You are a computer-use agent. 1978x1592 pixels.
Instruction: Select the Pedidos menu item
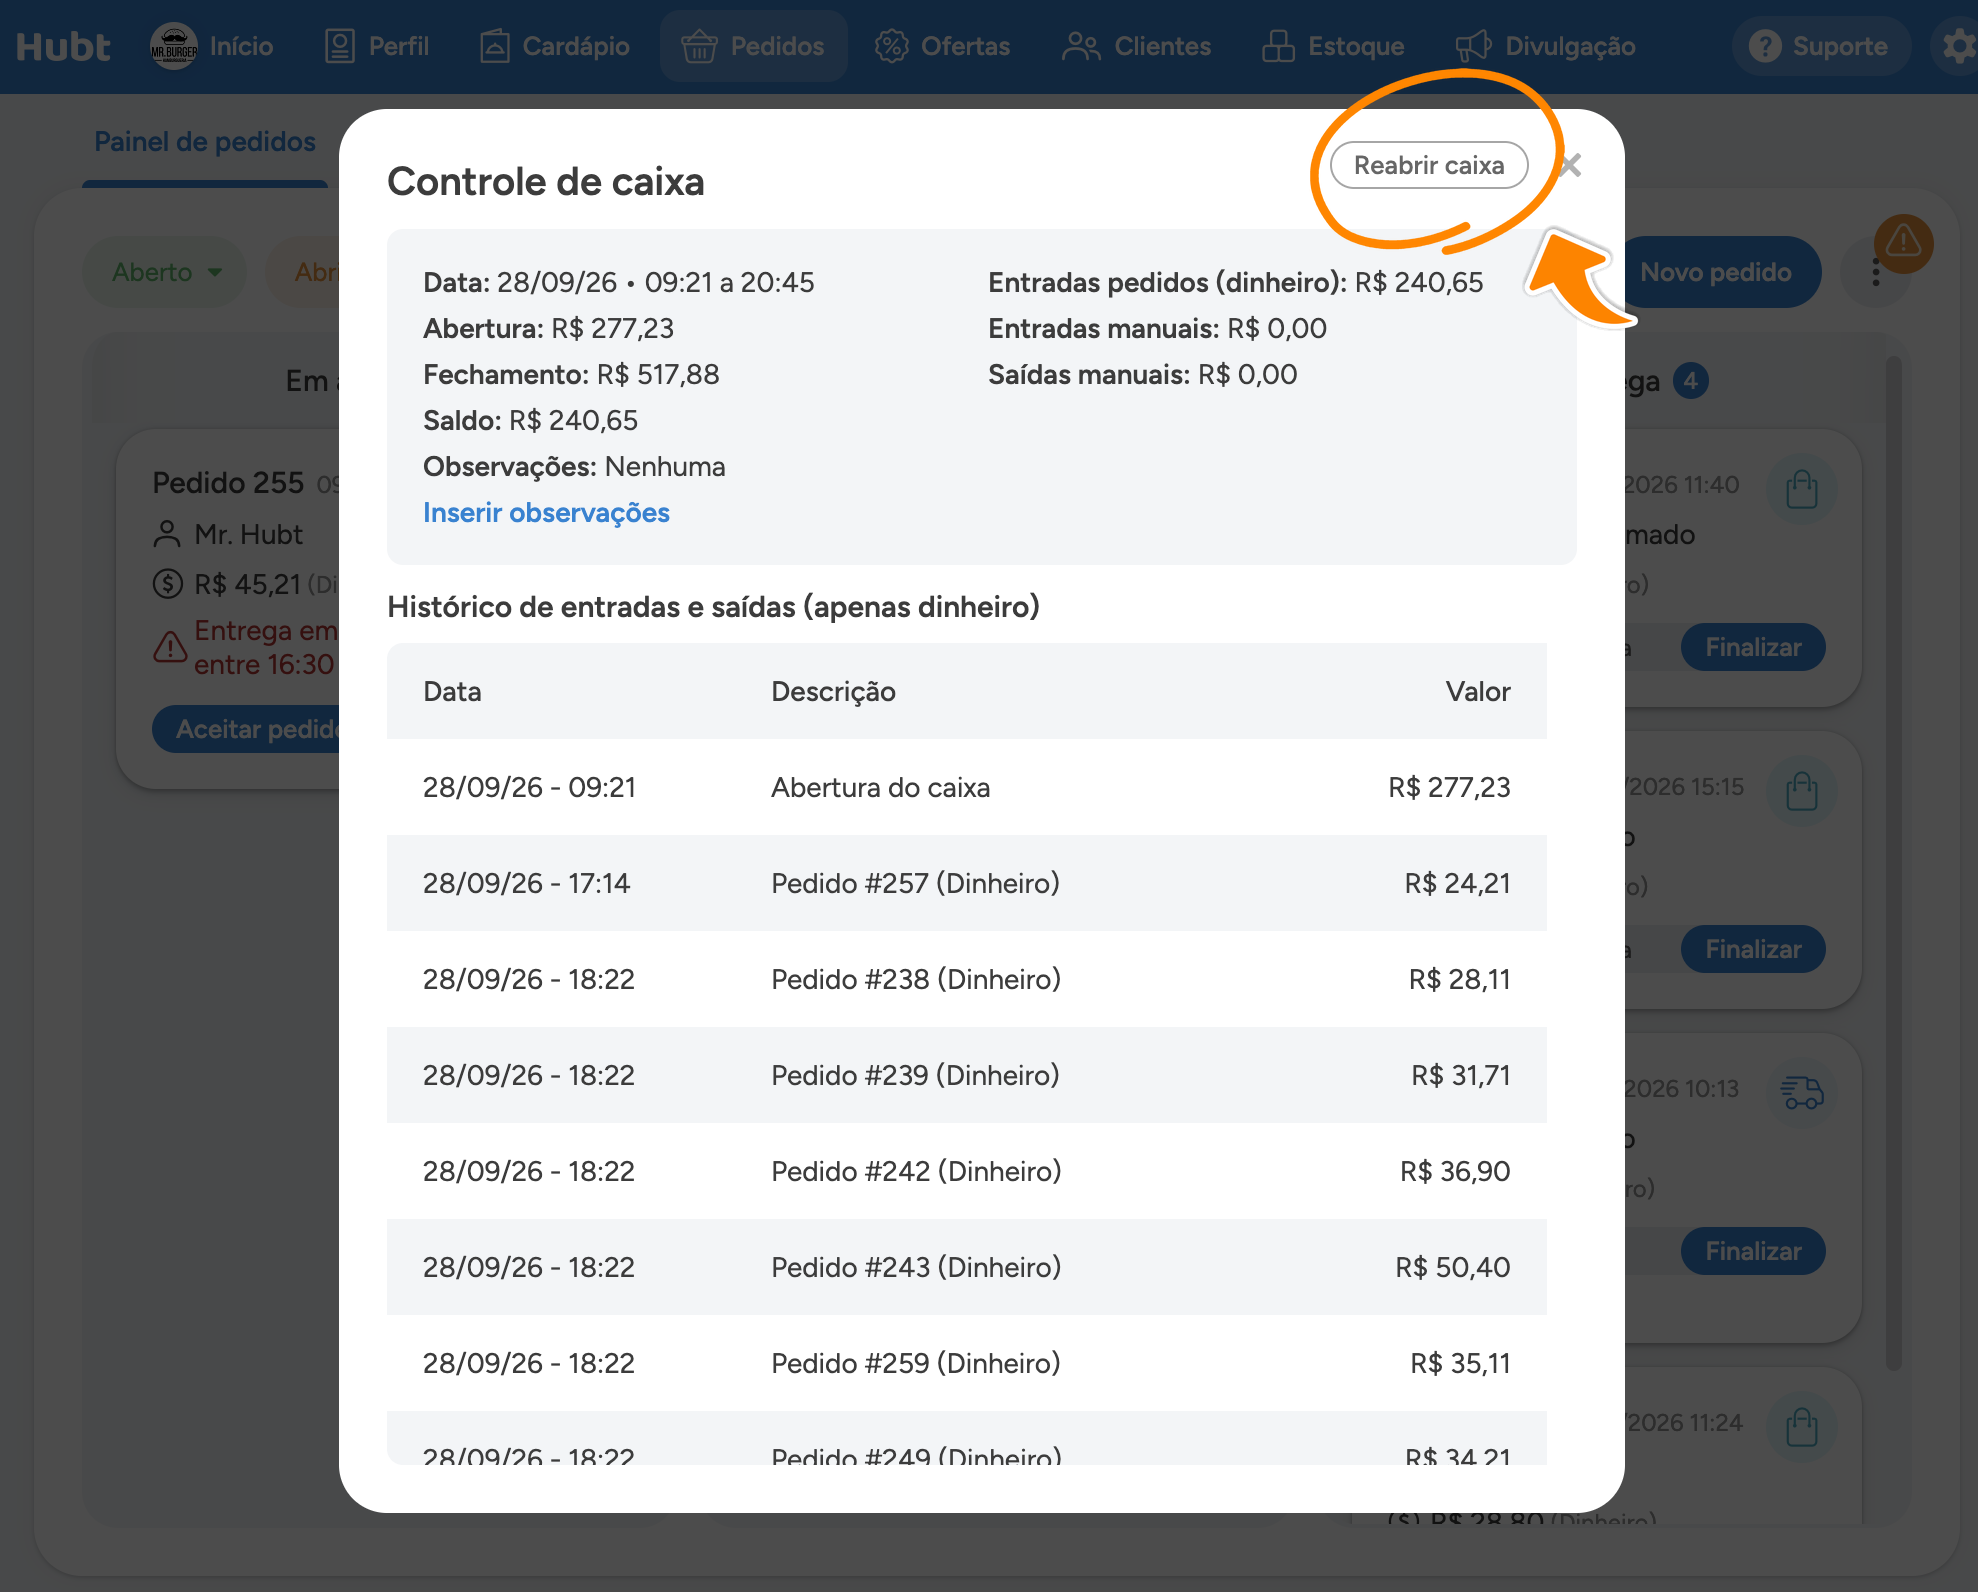[x=753, y=46]
